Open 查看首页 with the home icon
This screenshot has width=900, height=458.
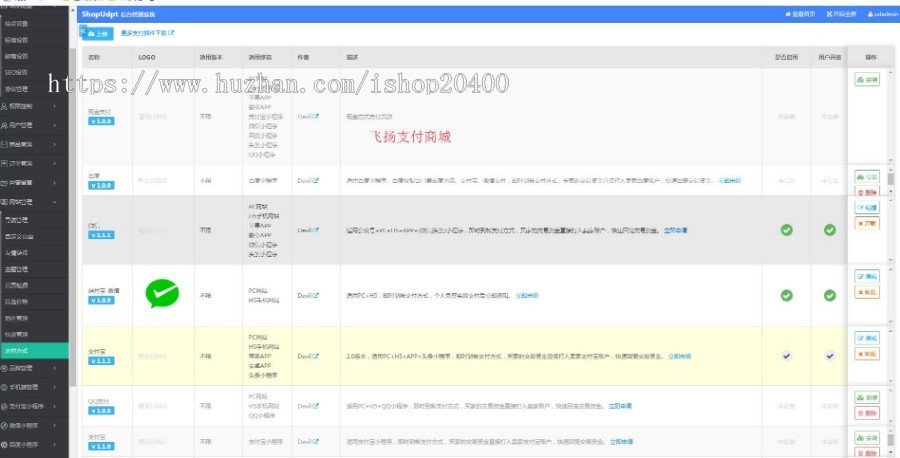coord(800,14)
